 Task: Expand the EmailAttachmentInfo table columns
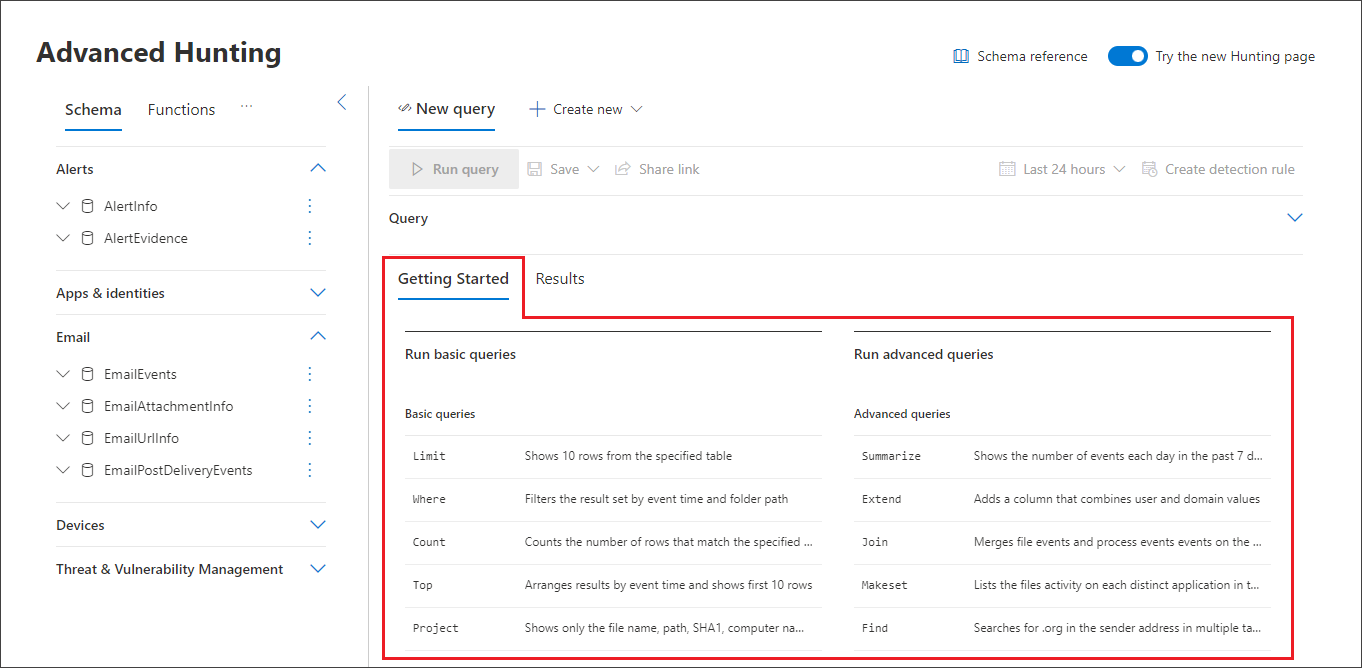point(63,405)
